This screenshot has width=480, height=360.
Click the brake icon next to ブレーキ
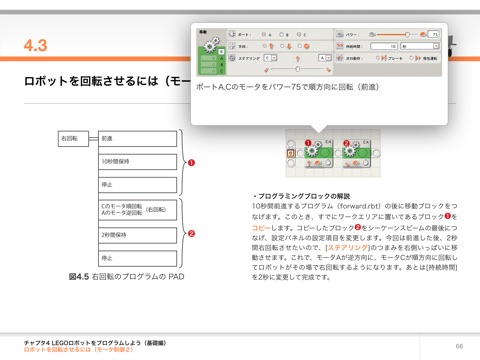tap(384, 58)
